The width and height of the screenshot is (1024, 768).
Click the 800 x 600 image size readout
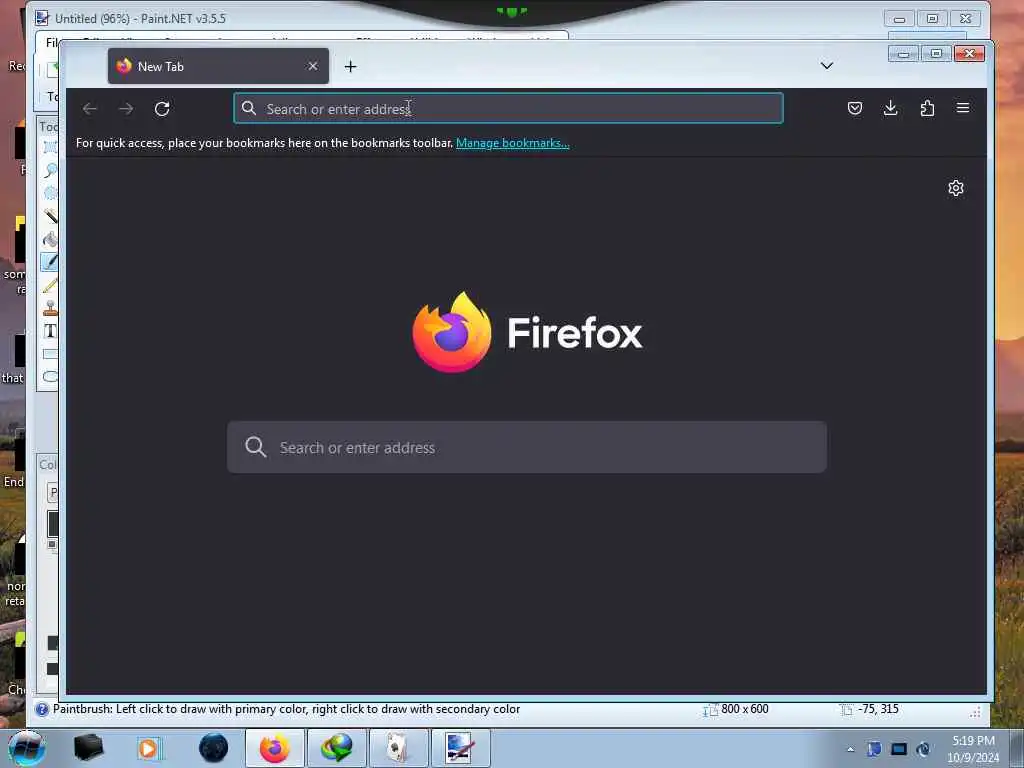click(744, 709)
